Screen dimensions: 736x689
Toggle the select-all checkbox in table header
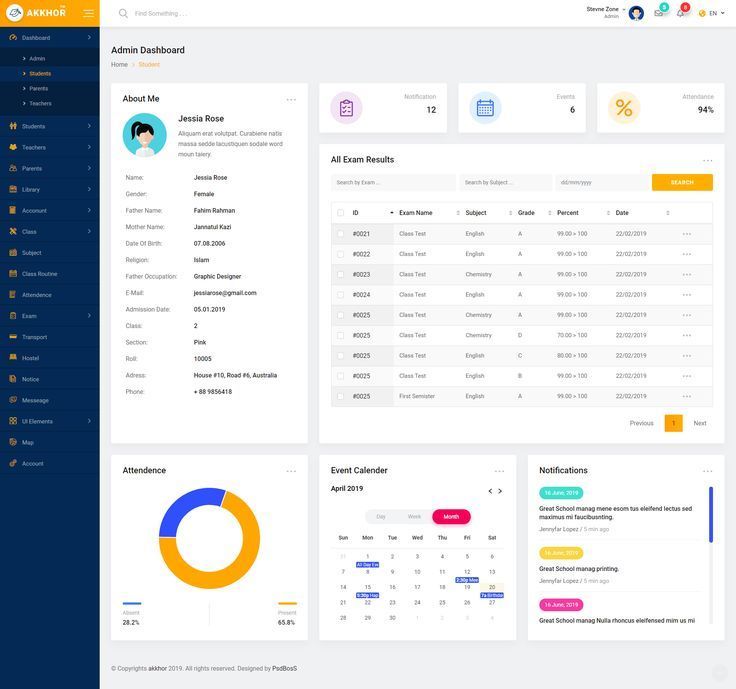(340, 213)
